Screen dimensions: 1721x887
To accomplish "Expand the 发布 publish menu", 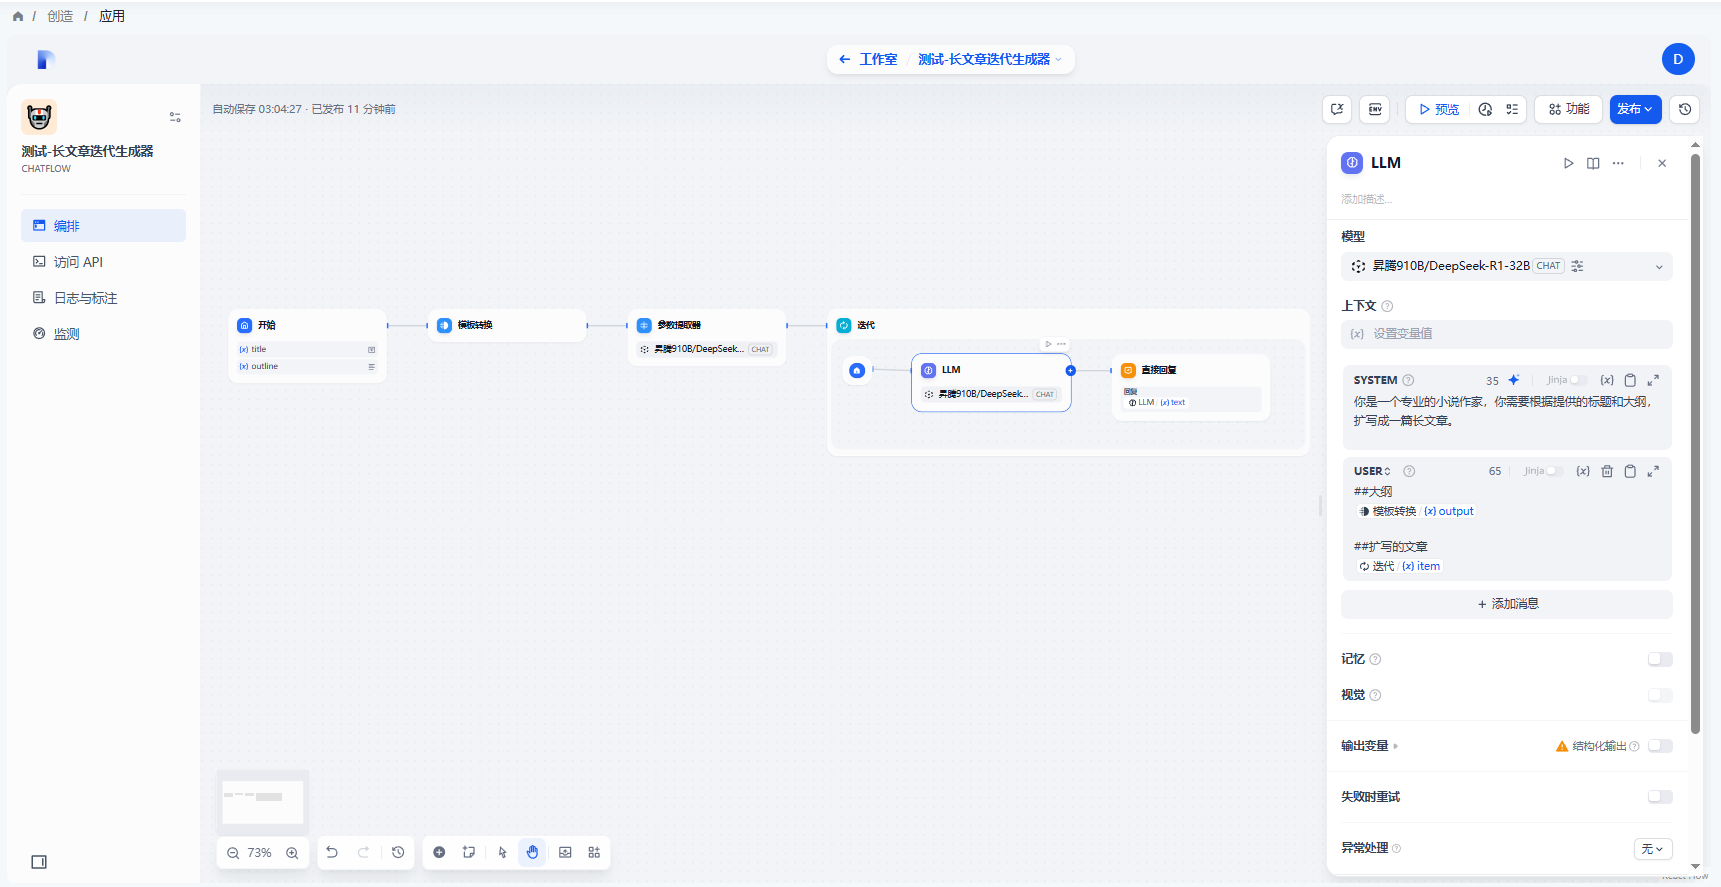I will (x=1635, y=109).
